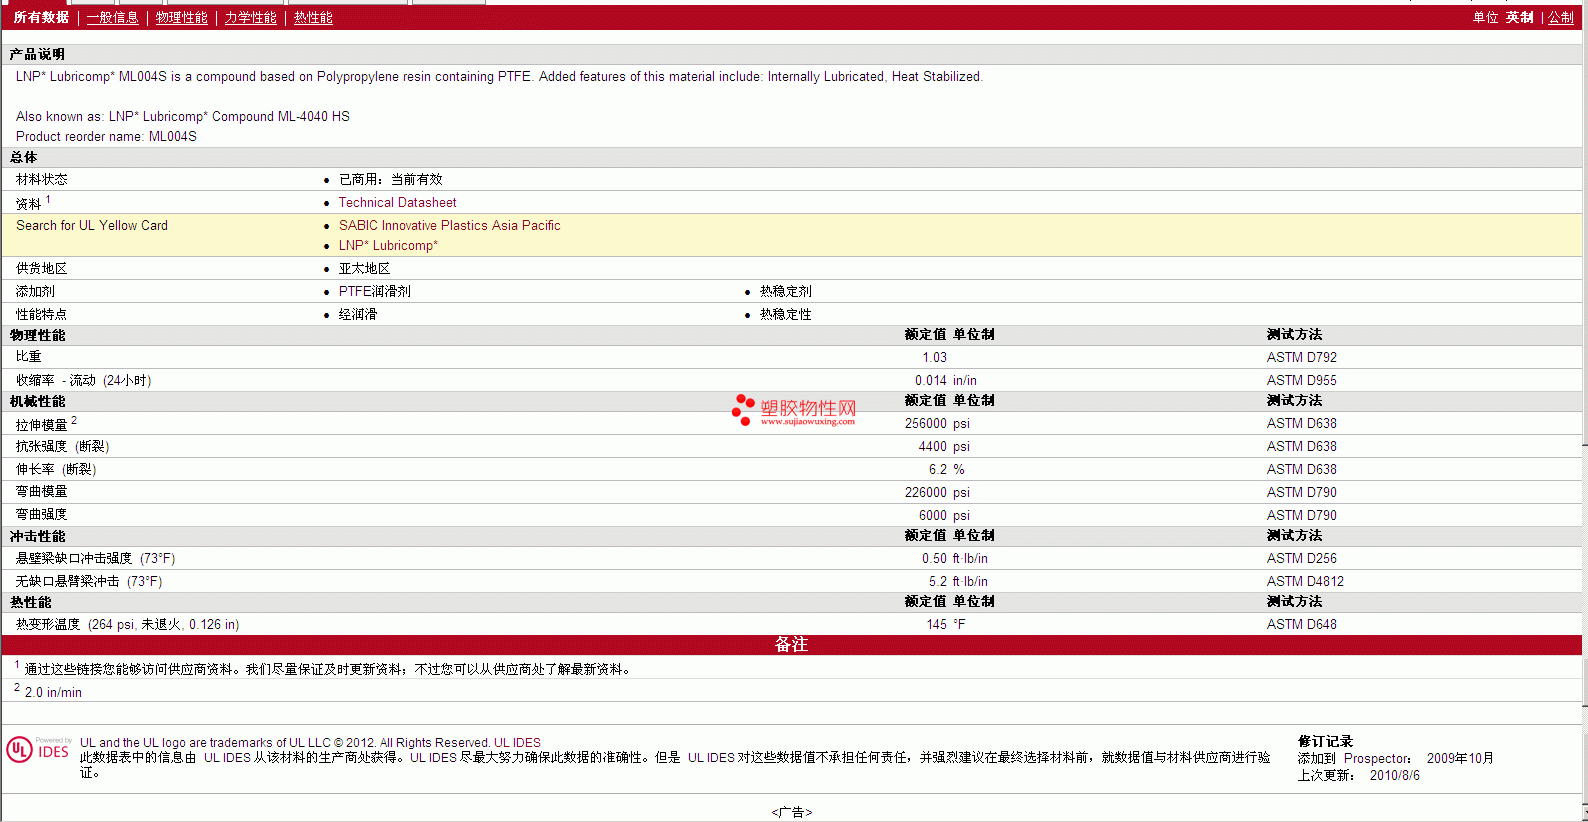Screen dimensions: 1588x822
Task: Open the 一般信息 tab
Action: [x=113, y=18]
